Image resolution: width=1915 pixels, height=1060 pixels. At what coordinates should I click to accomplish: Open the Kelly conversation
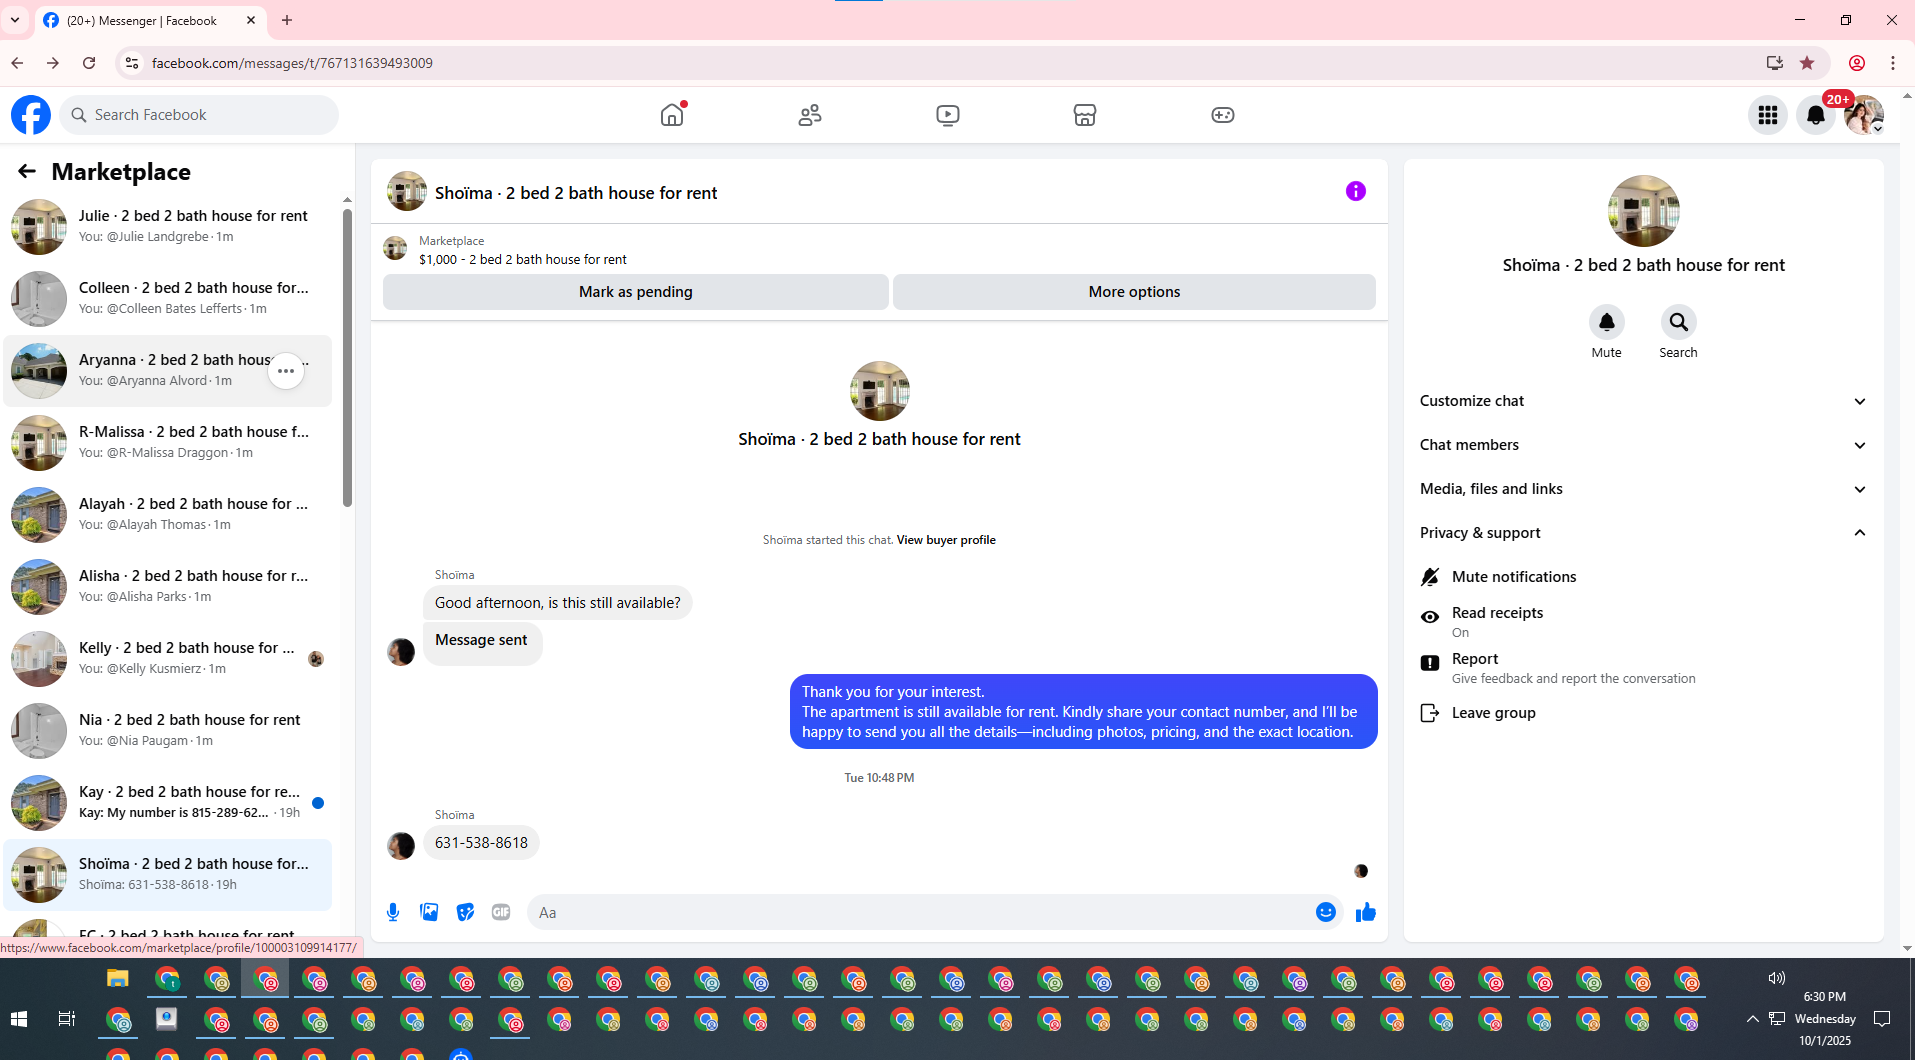[168, 659]
